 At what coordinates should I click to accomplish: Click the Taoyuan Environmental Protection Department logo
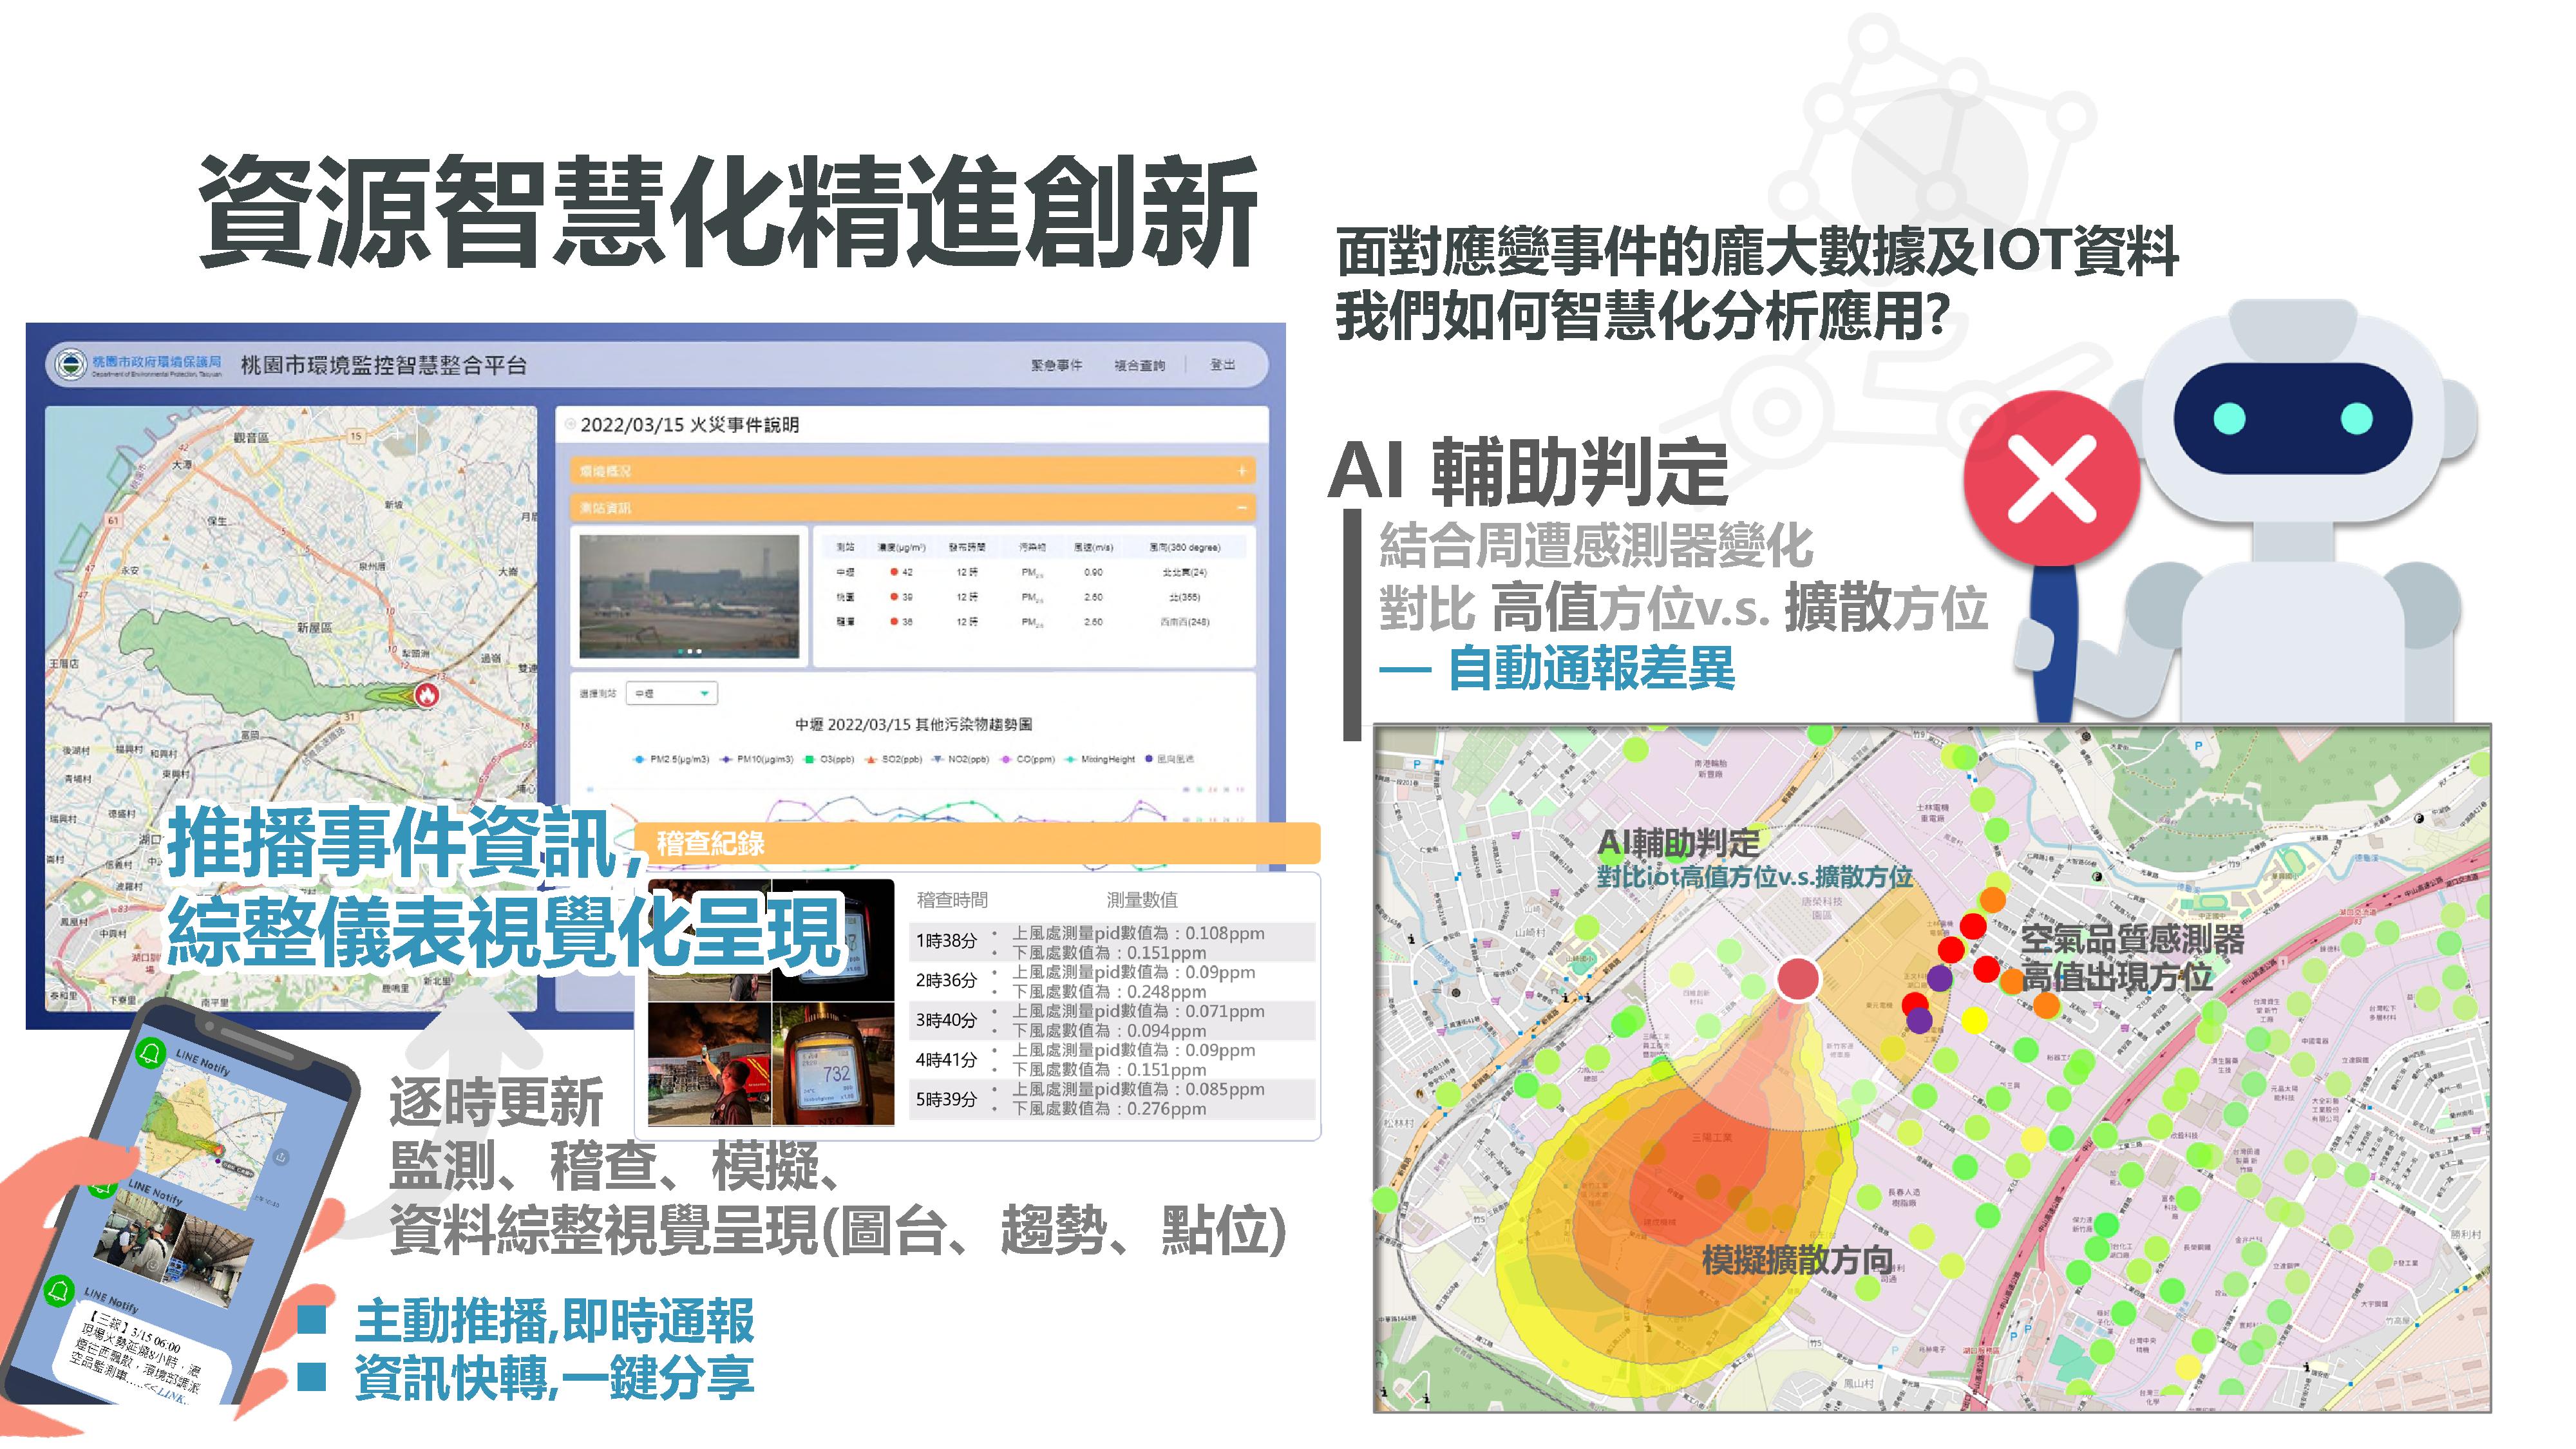70,365
